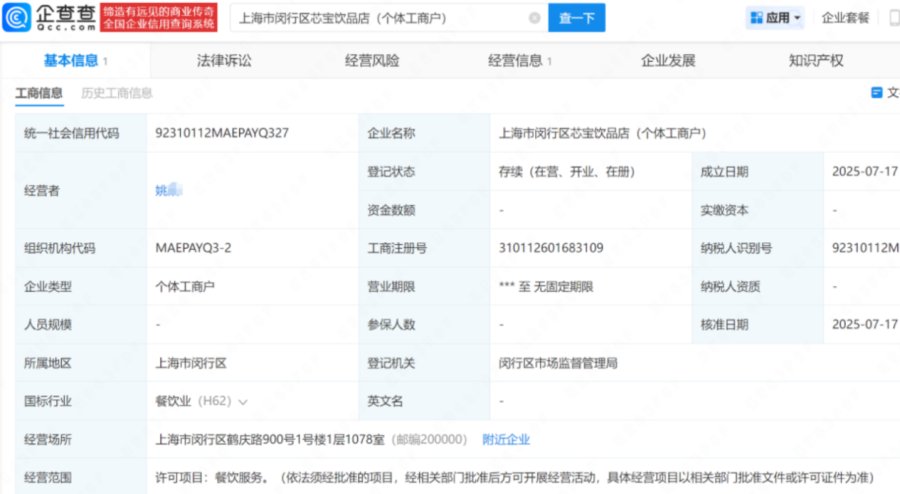Click the Qcc.com logo icon
The height and width of the screenshot is (494, 900).
[17, 17]
